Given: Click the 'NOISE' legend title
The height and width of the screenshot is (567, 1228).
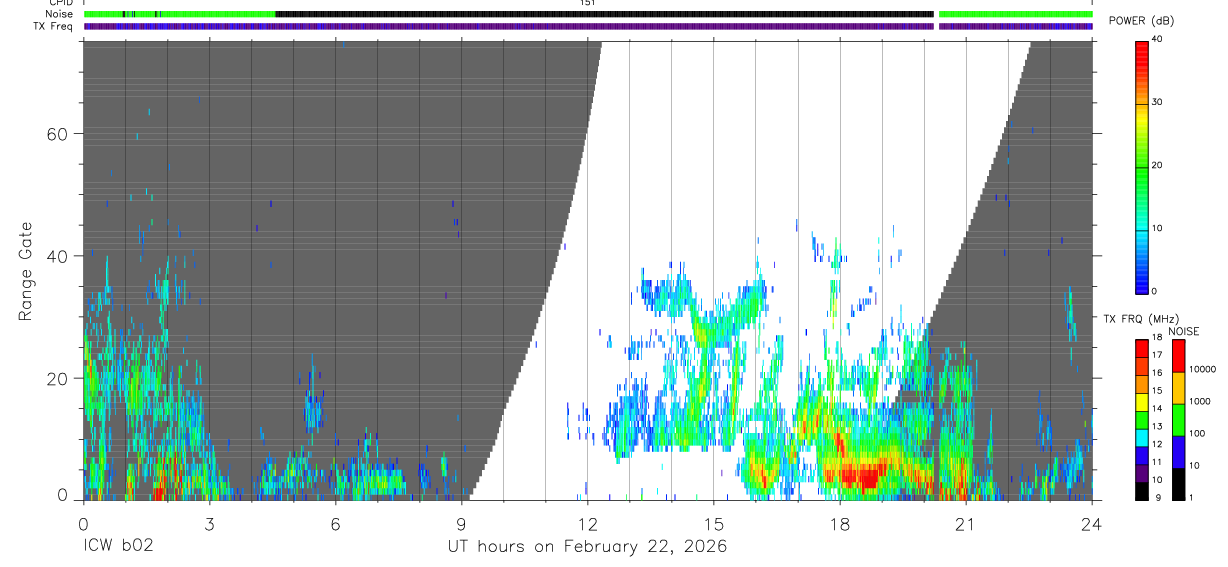Looking at the screenshot, I should pos(1183,331).
